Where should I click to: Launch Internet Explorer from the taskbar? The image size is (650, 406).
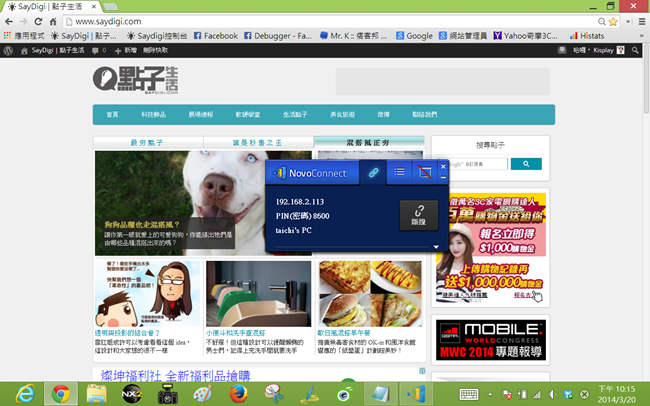[x=25, y=394]
